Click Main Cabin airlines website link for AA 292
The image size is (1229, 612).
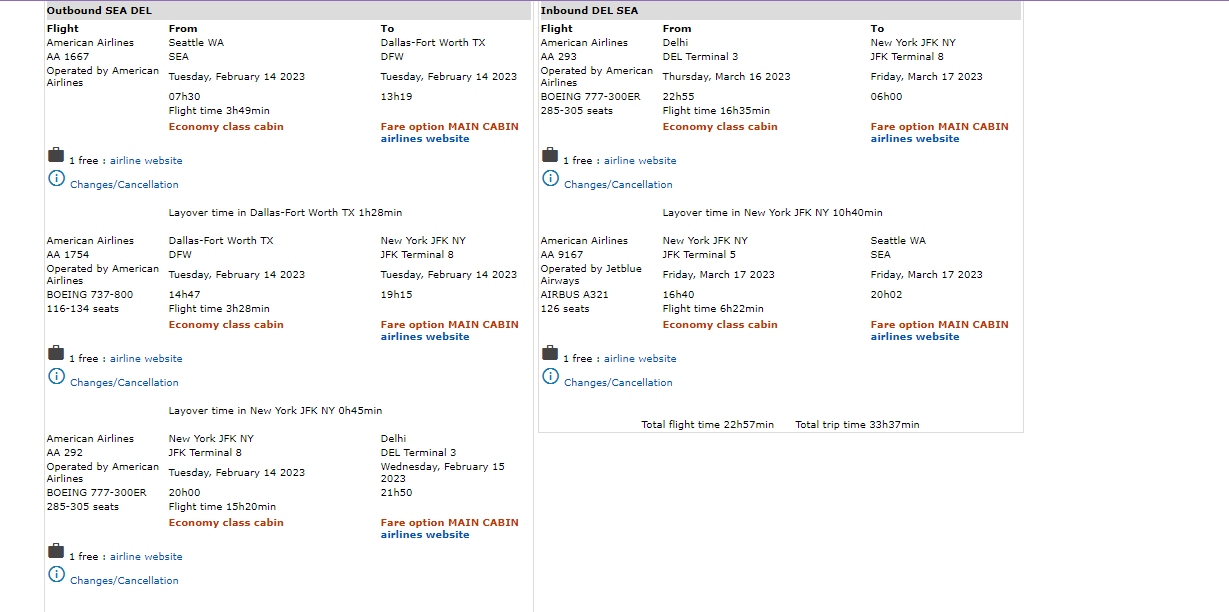pos(424,535)
